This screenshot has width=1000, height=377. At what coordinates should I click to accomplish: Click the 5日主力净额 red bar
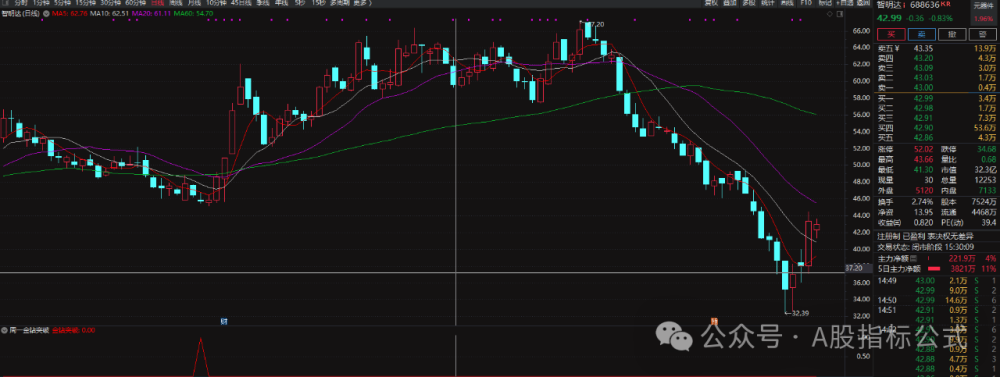click(x=934, y=269)
